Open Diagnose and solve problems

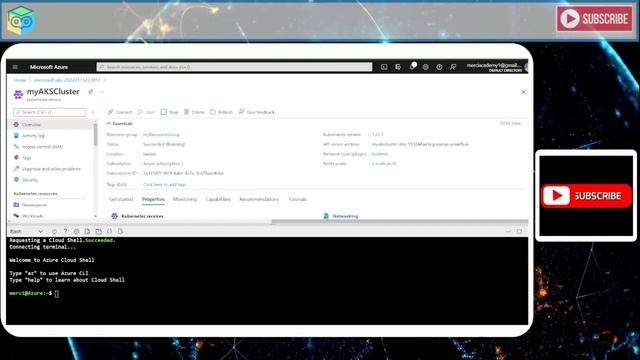(51, 169)
